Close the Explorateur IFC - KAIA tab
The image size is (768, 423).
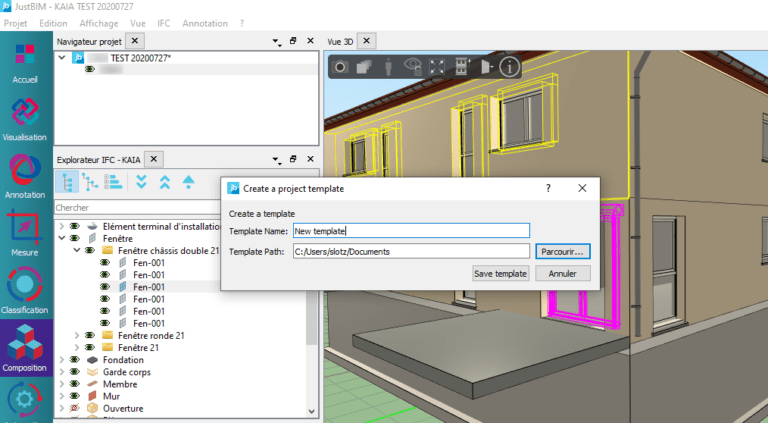[153, 159]
